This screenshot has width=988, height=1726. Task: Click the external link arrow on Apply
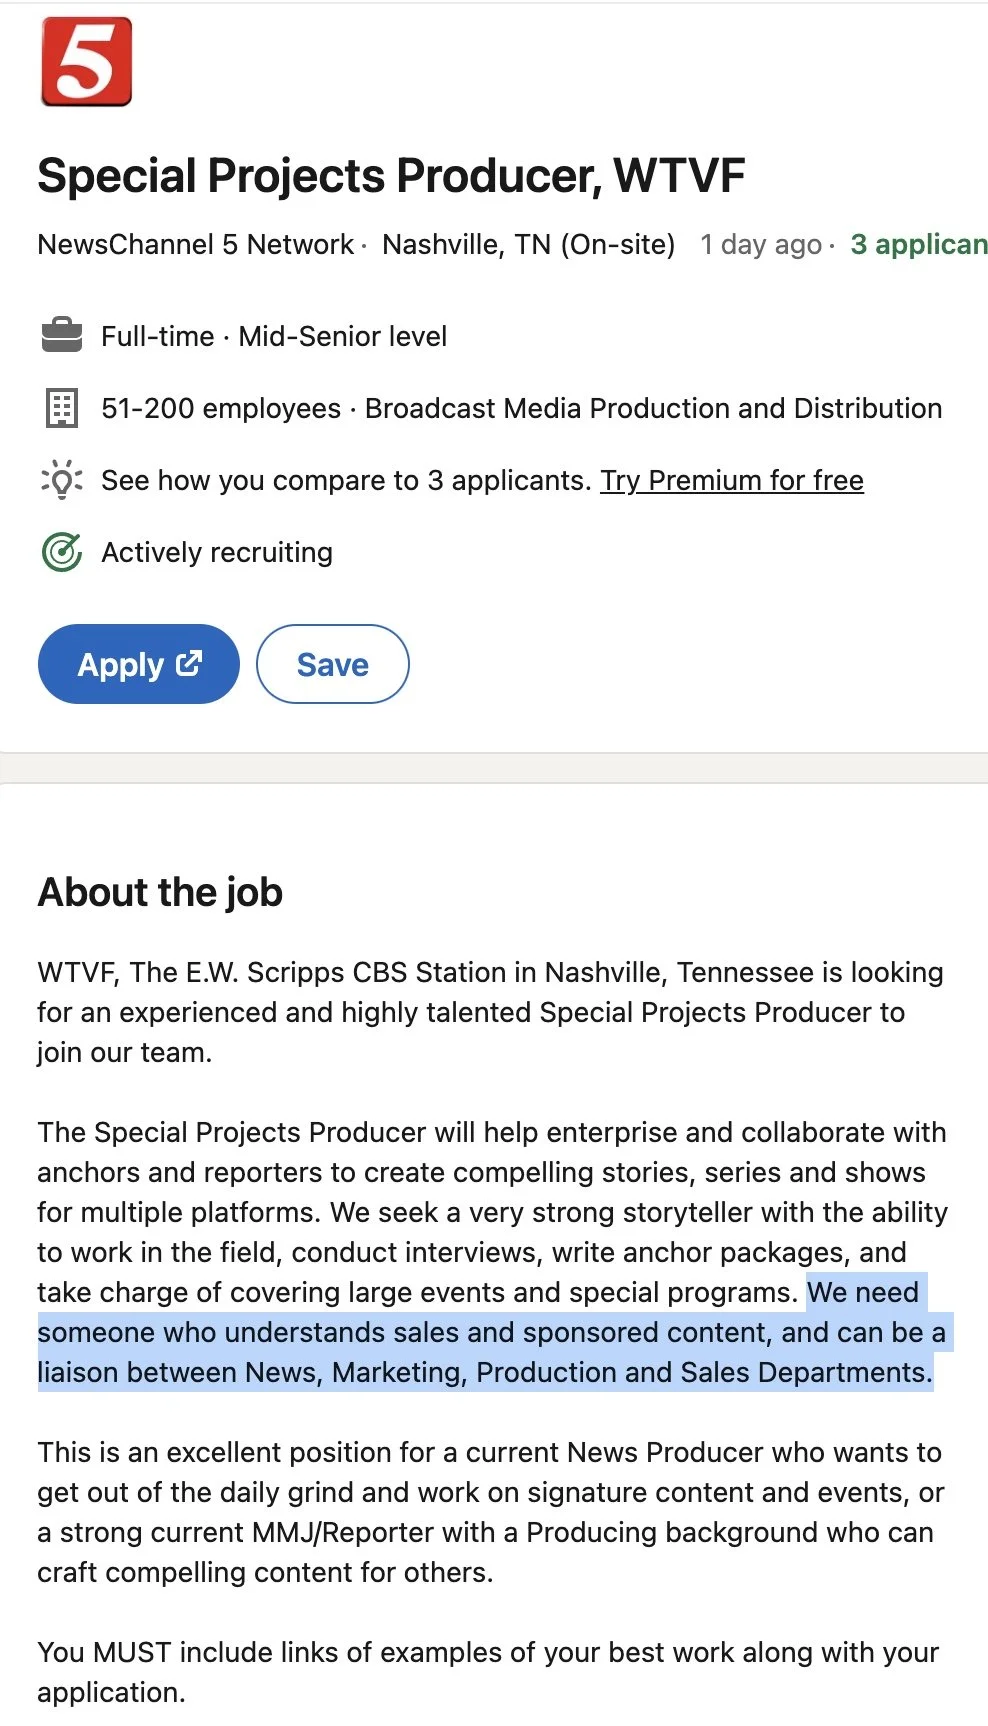pyautogui.click(x=189, y=663)
